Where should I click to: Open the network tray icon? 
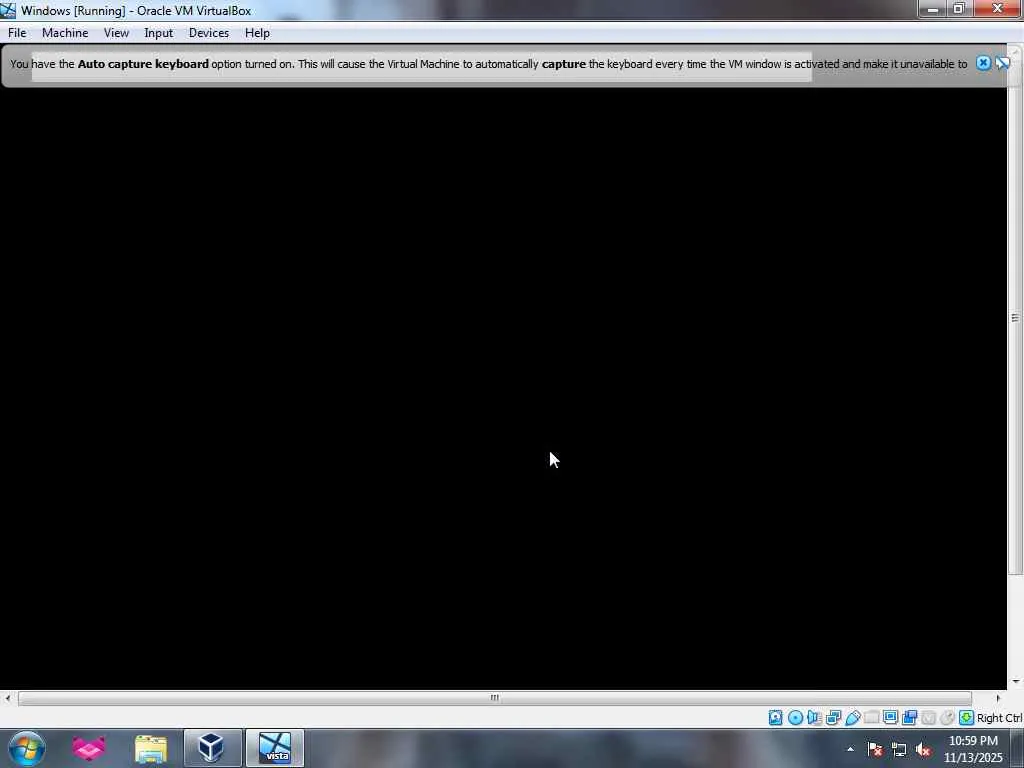[899, 749]
